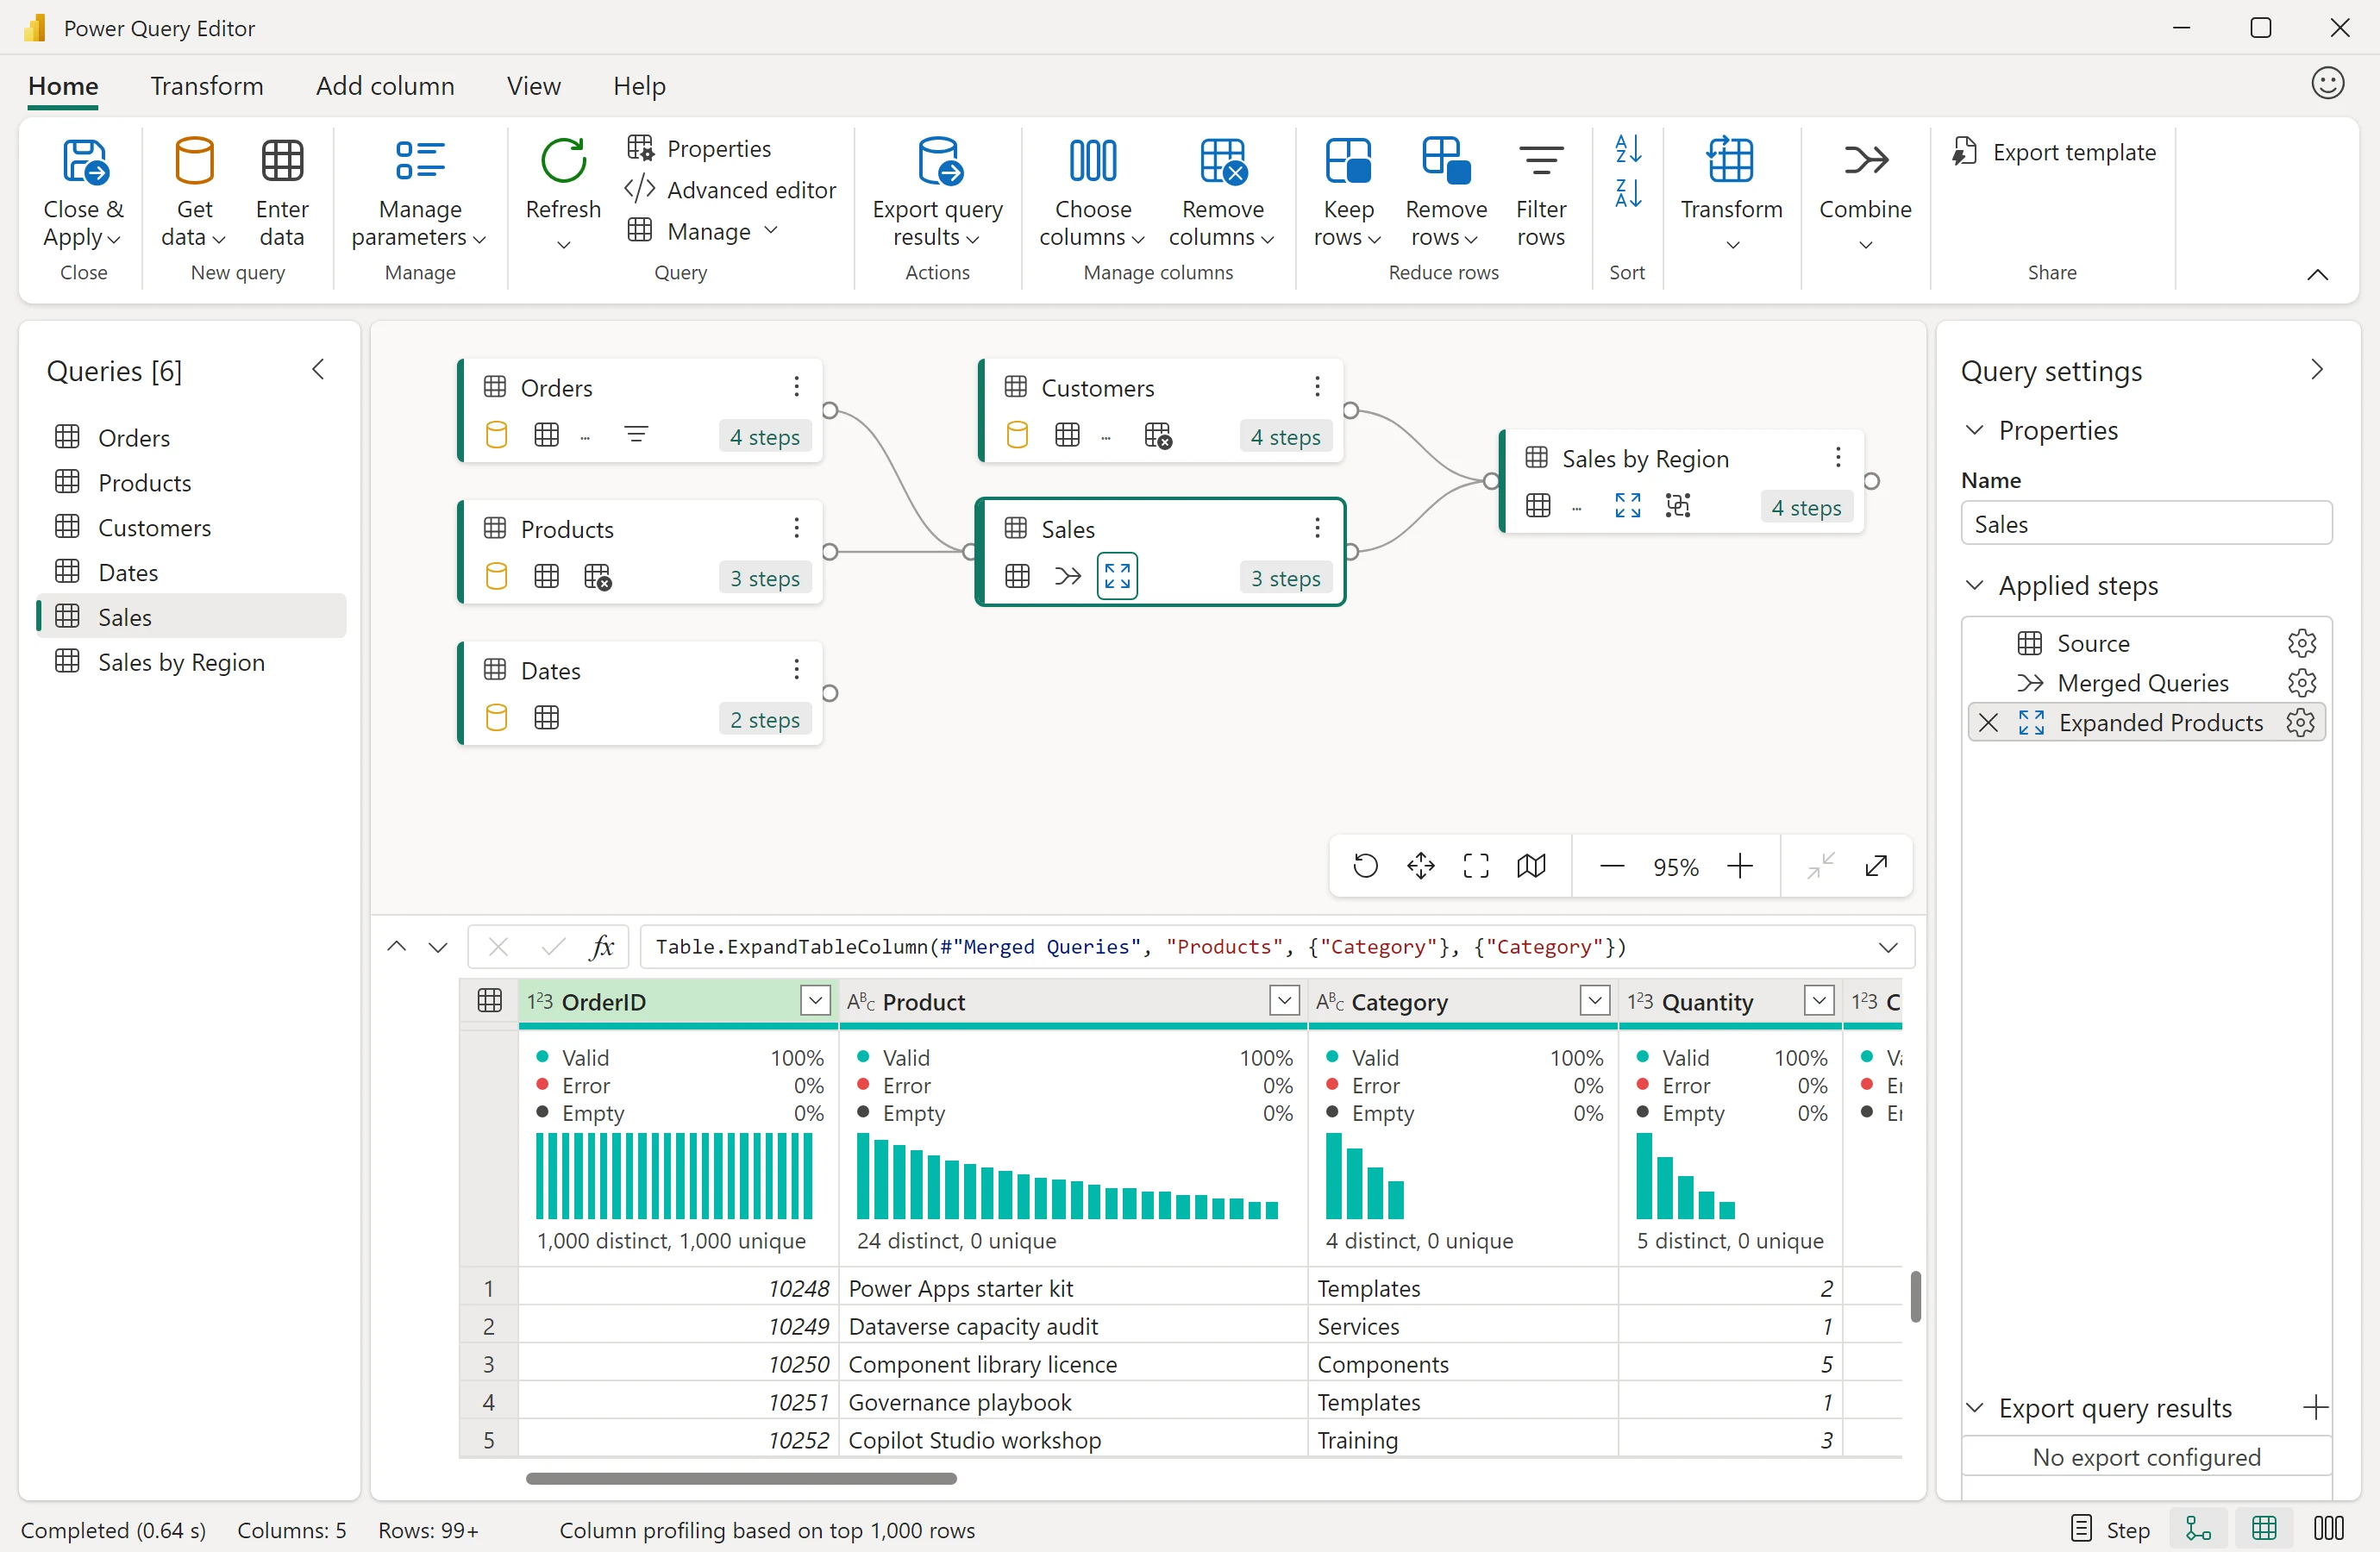
Task: Toggle diagram view in status bar
Action: pyautogui.click(x=2198, y=1529)
